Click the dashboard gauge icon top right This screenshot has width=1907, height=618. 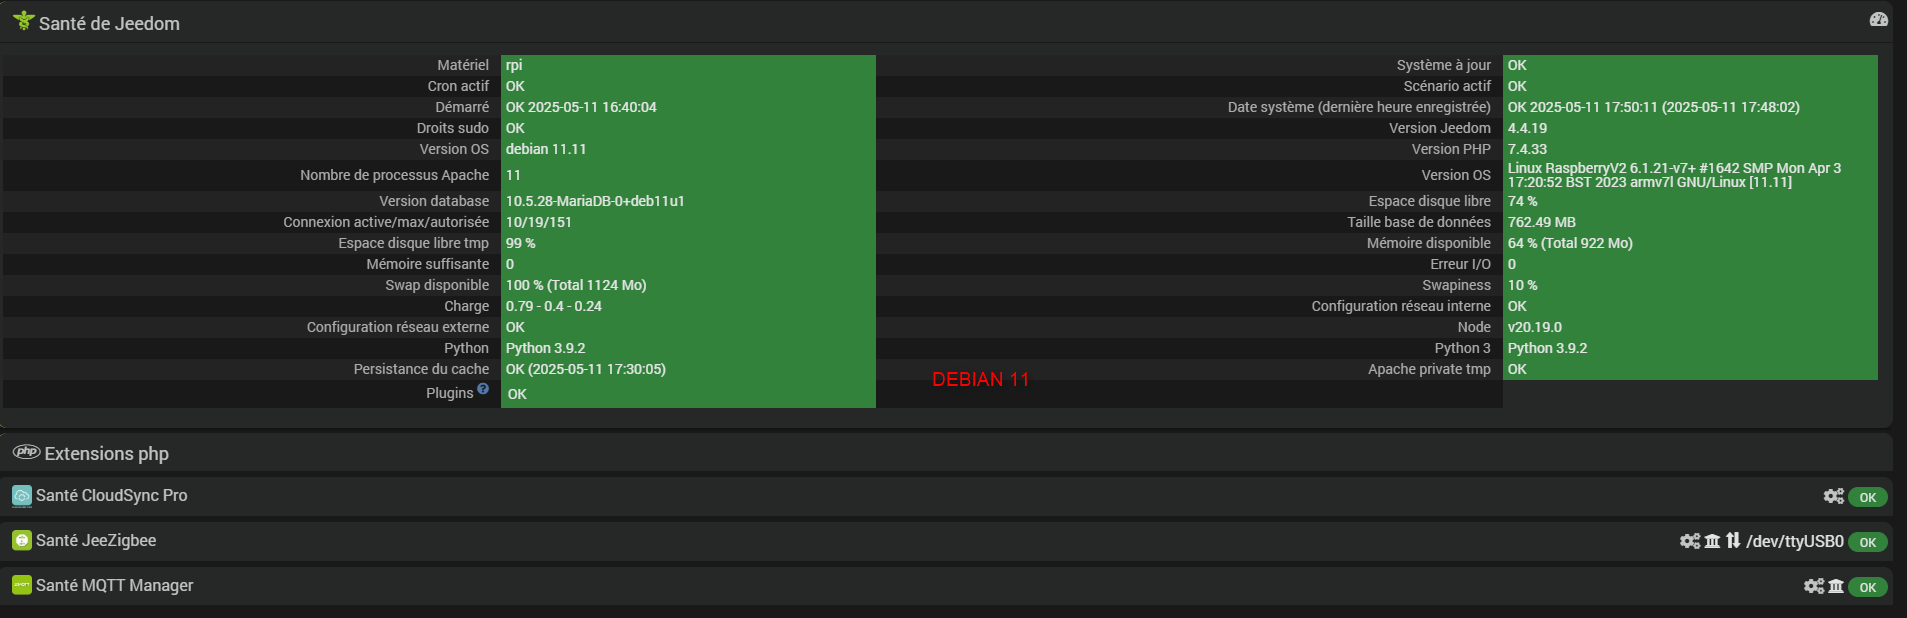(x=1878, y=20)
